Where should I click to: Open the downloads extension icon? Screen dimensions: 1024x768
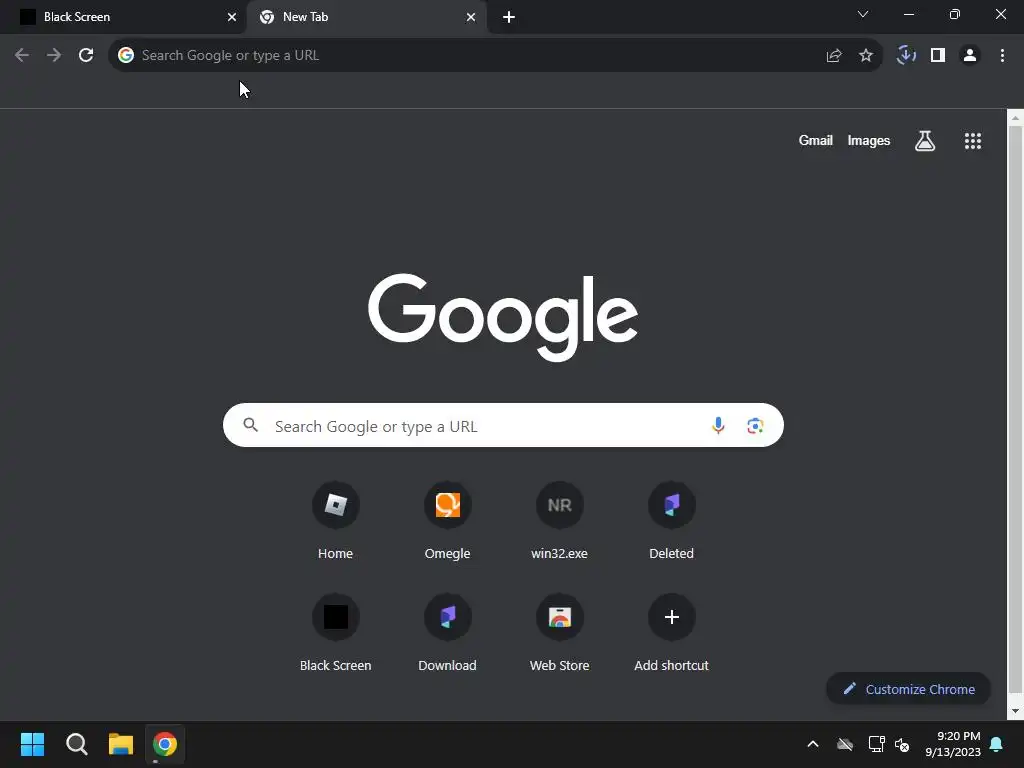[x=906, y=55]
